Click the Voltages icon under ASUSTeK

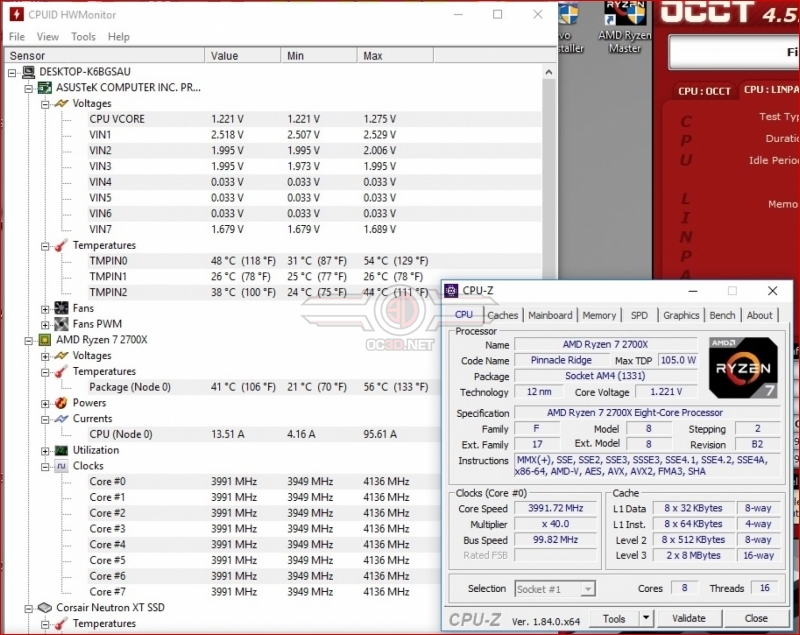(62, 104)
